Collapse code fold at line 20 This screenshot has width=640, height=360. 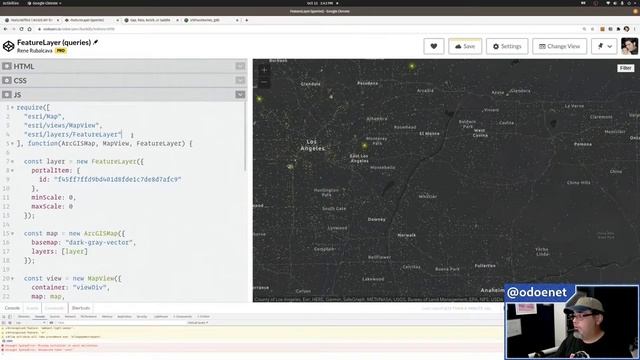(12, 278)
